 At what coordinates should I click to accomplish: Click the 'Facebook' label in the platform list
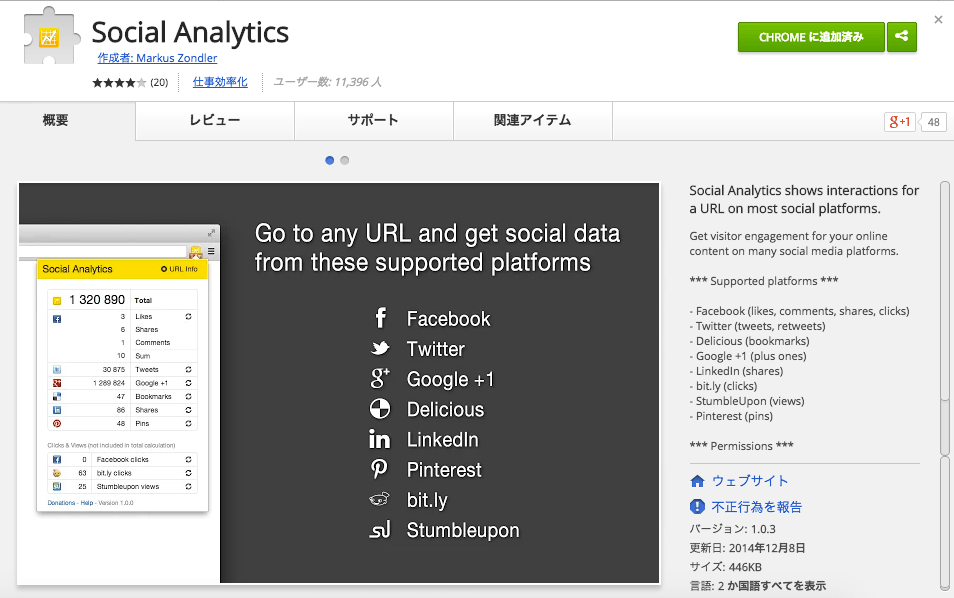[x=448, y=319]
